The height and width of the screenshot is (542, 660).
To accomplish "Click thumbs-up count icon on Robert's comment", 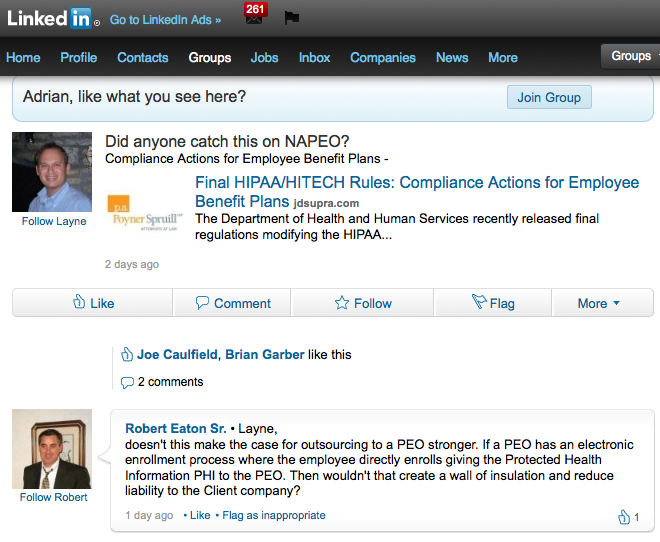I will point(624,517).
